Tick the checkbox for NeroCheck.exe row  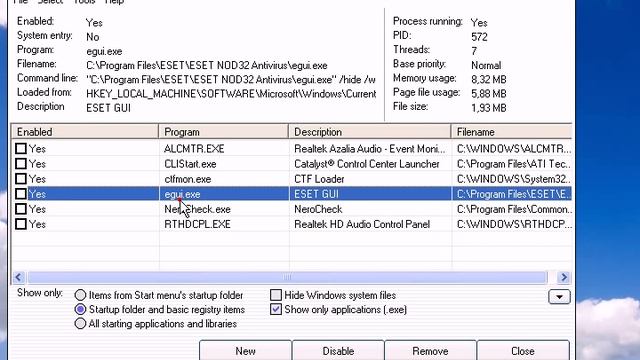click(x=21, y=209)
